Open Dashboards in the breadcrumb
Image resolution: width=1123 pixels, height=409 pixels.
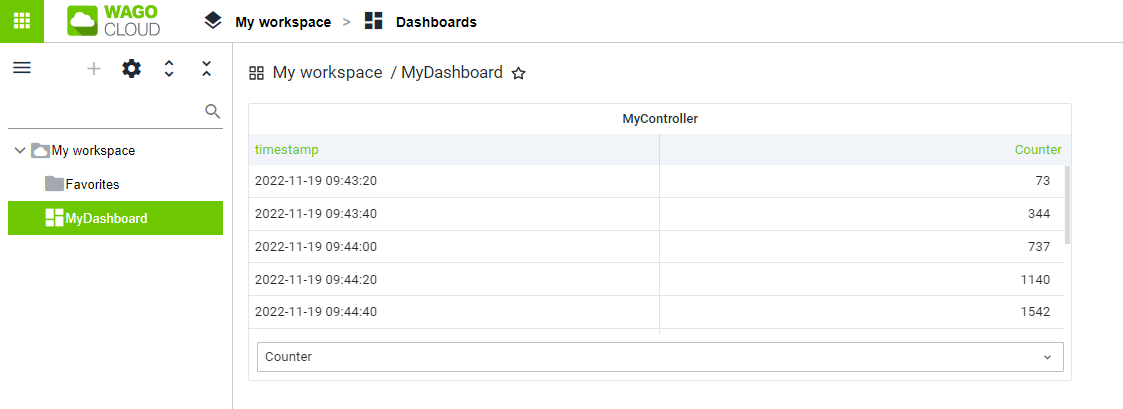pyautogui.click(x=436, y=22)
